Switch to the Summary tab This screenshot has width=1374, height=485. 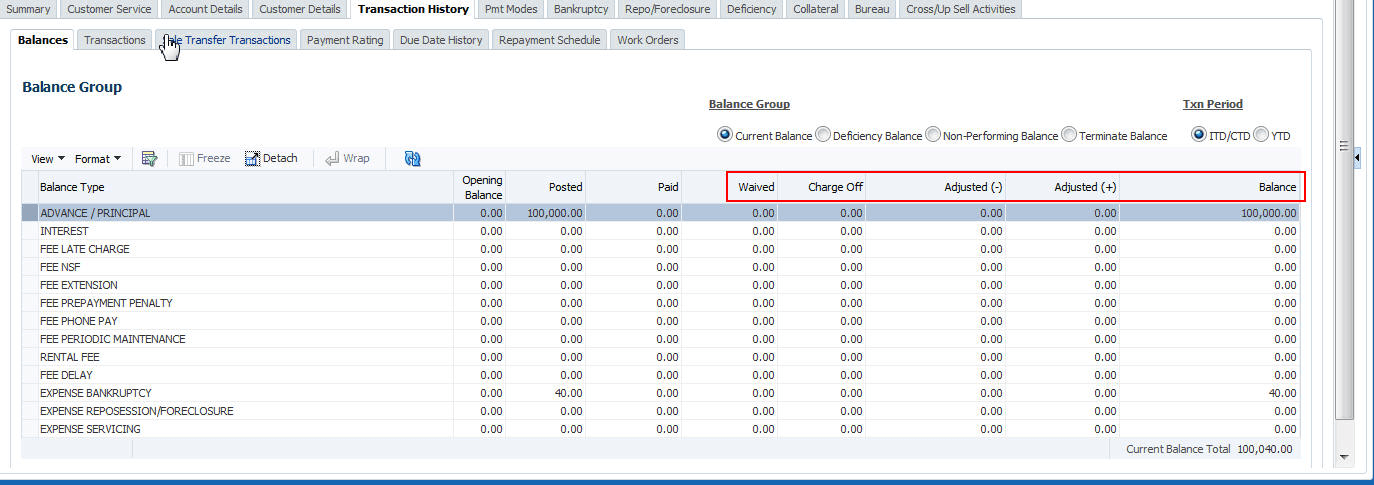[28, 9]
